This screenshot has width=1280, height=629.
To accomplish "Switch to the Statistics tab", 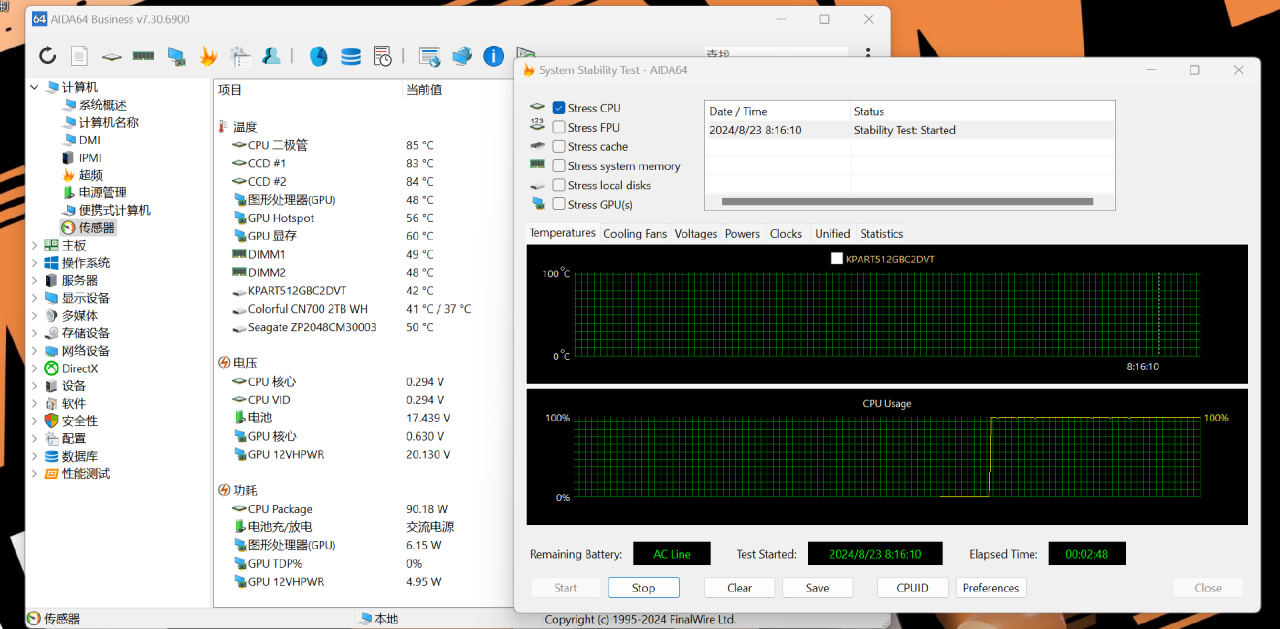I will 882,234.
